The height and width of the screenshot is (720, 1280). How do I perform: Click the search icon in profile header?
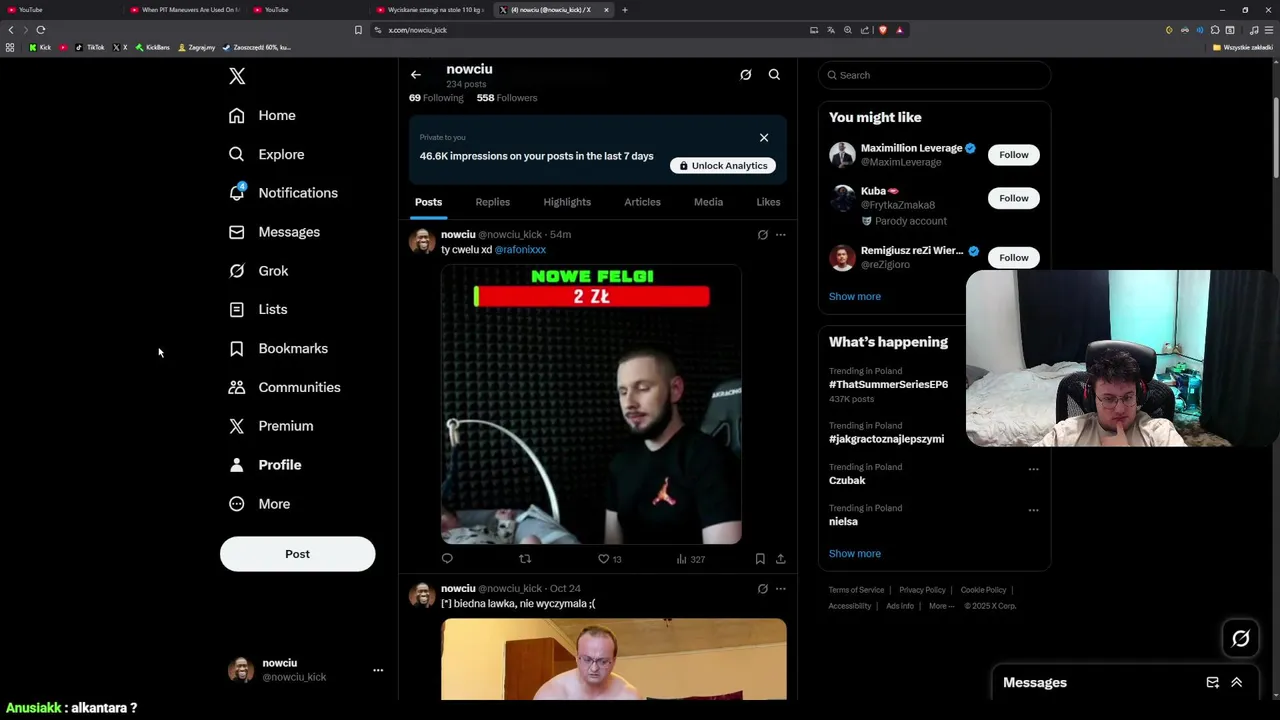pos(774,75)
